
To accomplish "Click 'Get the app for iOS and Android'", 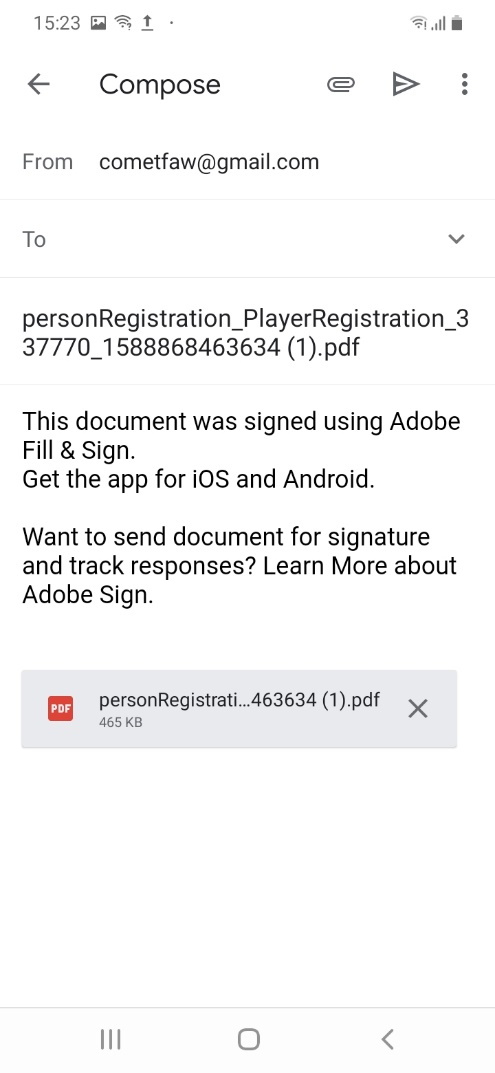I will tap(199, 479).
